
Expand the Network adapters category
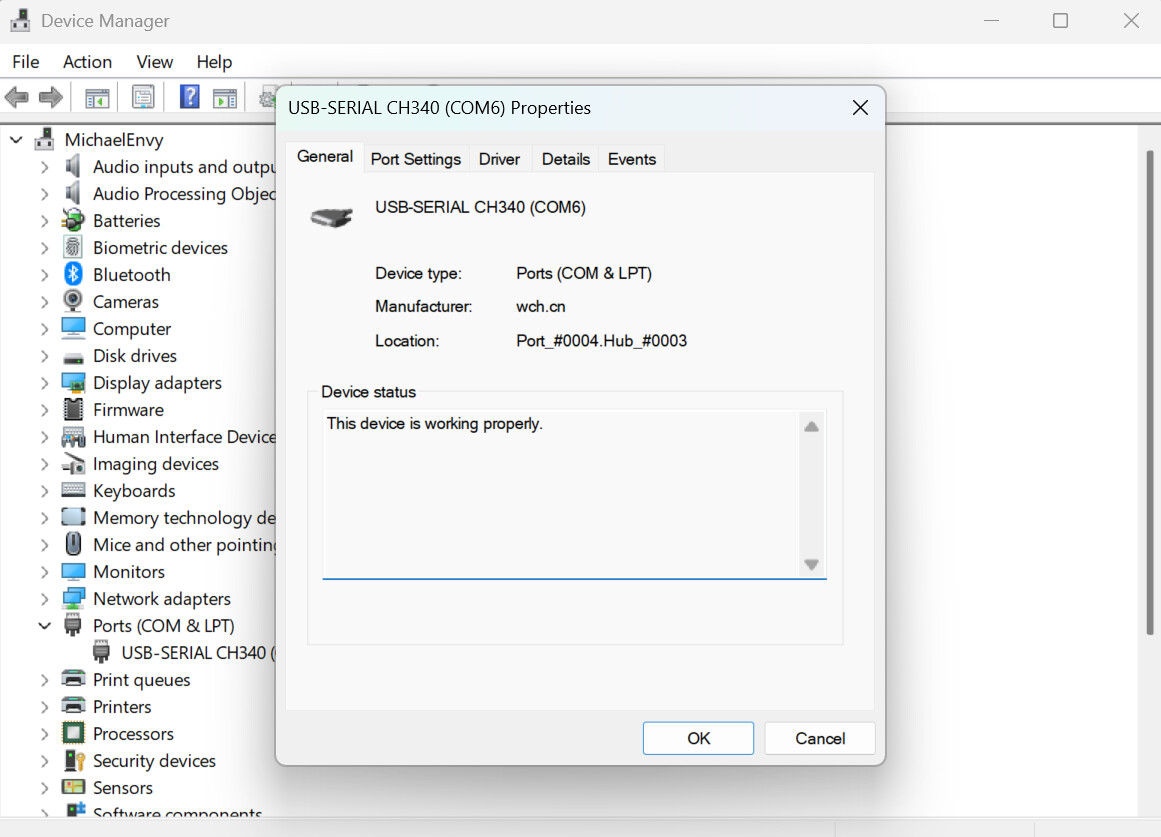click(x=44, y=599)
